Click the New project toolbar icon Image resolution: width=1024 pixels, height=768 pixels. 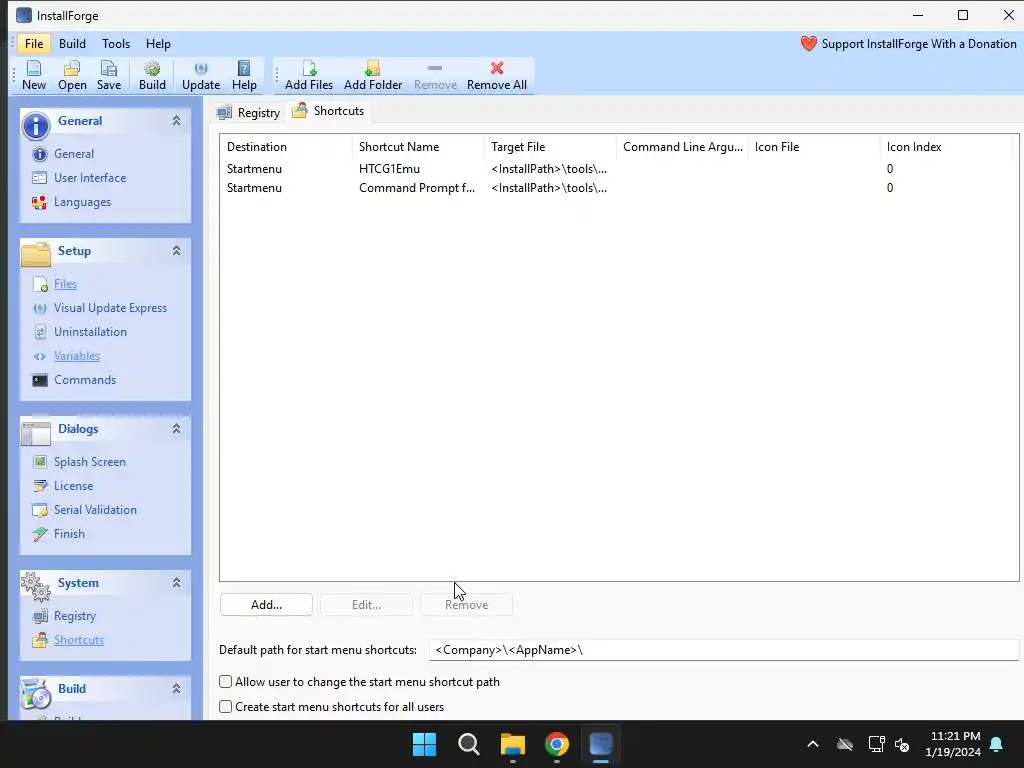[x=34, y=76]
